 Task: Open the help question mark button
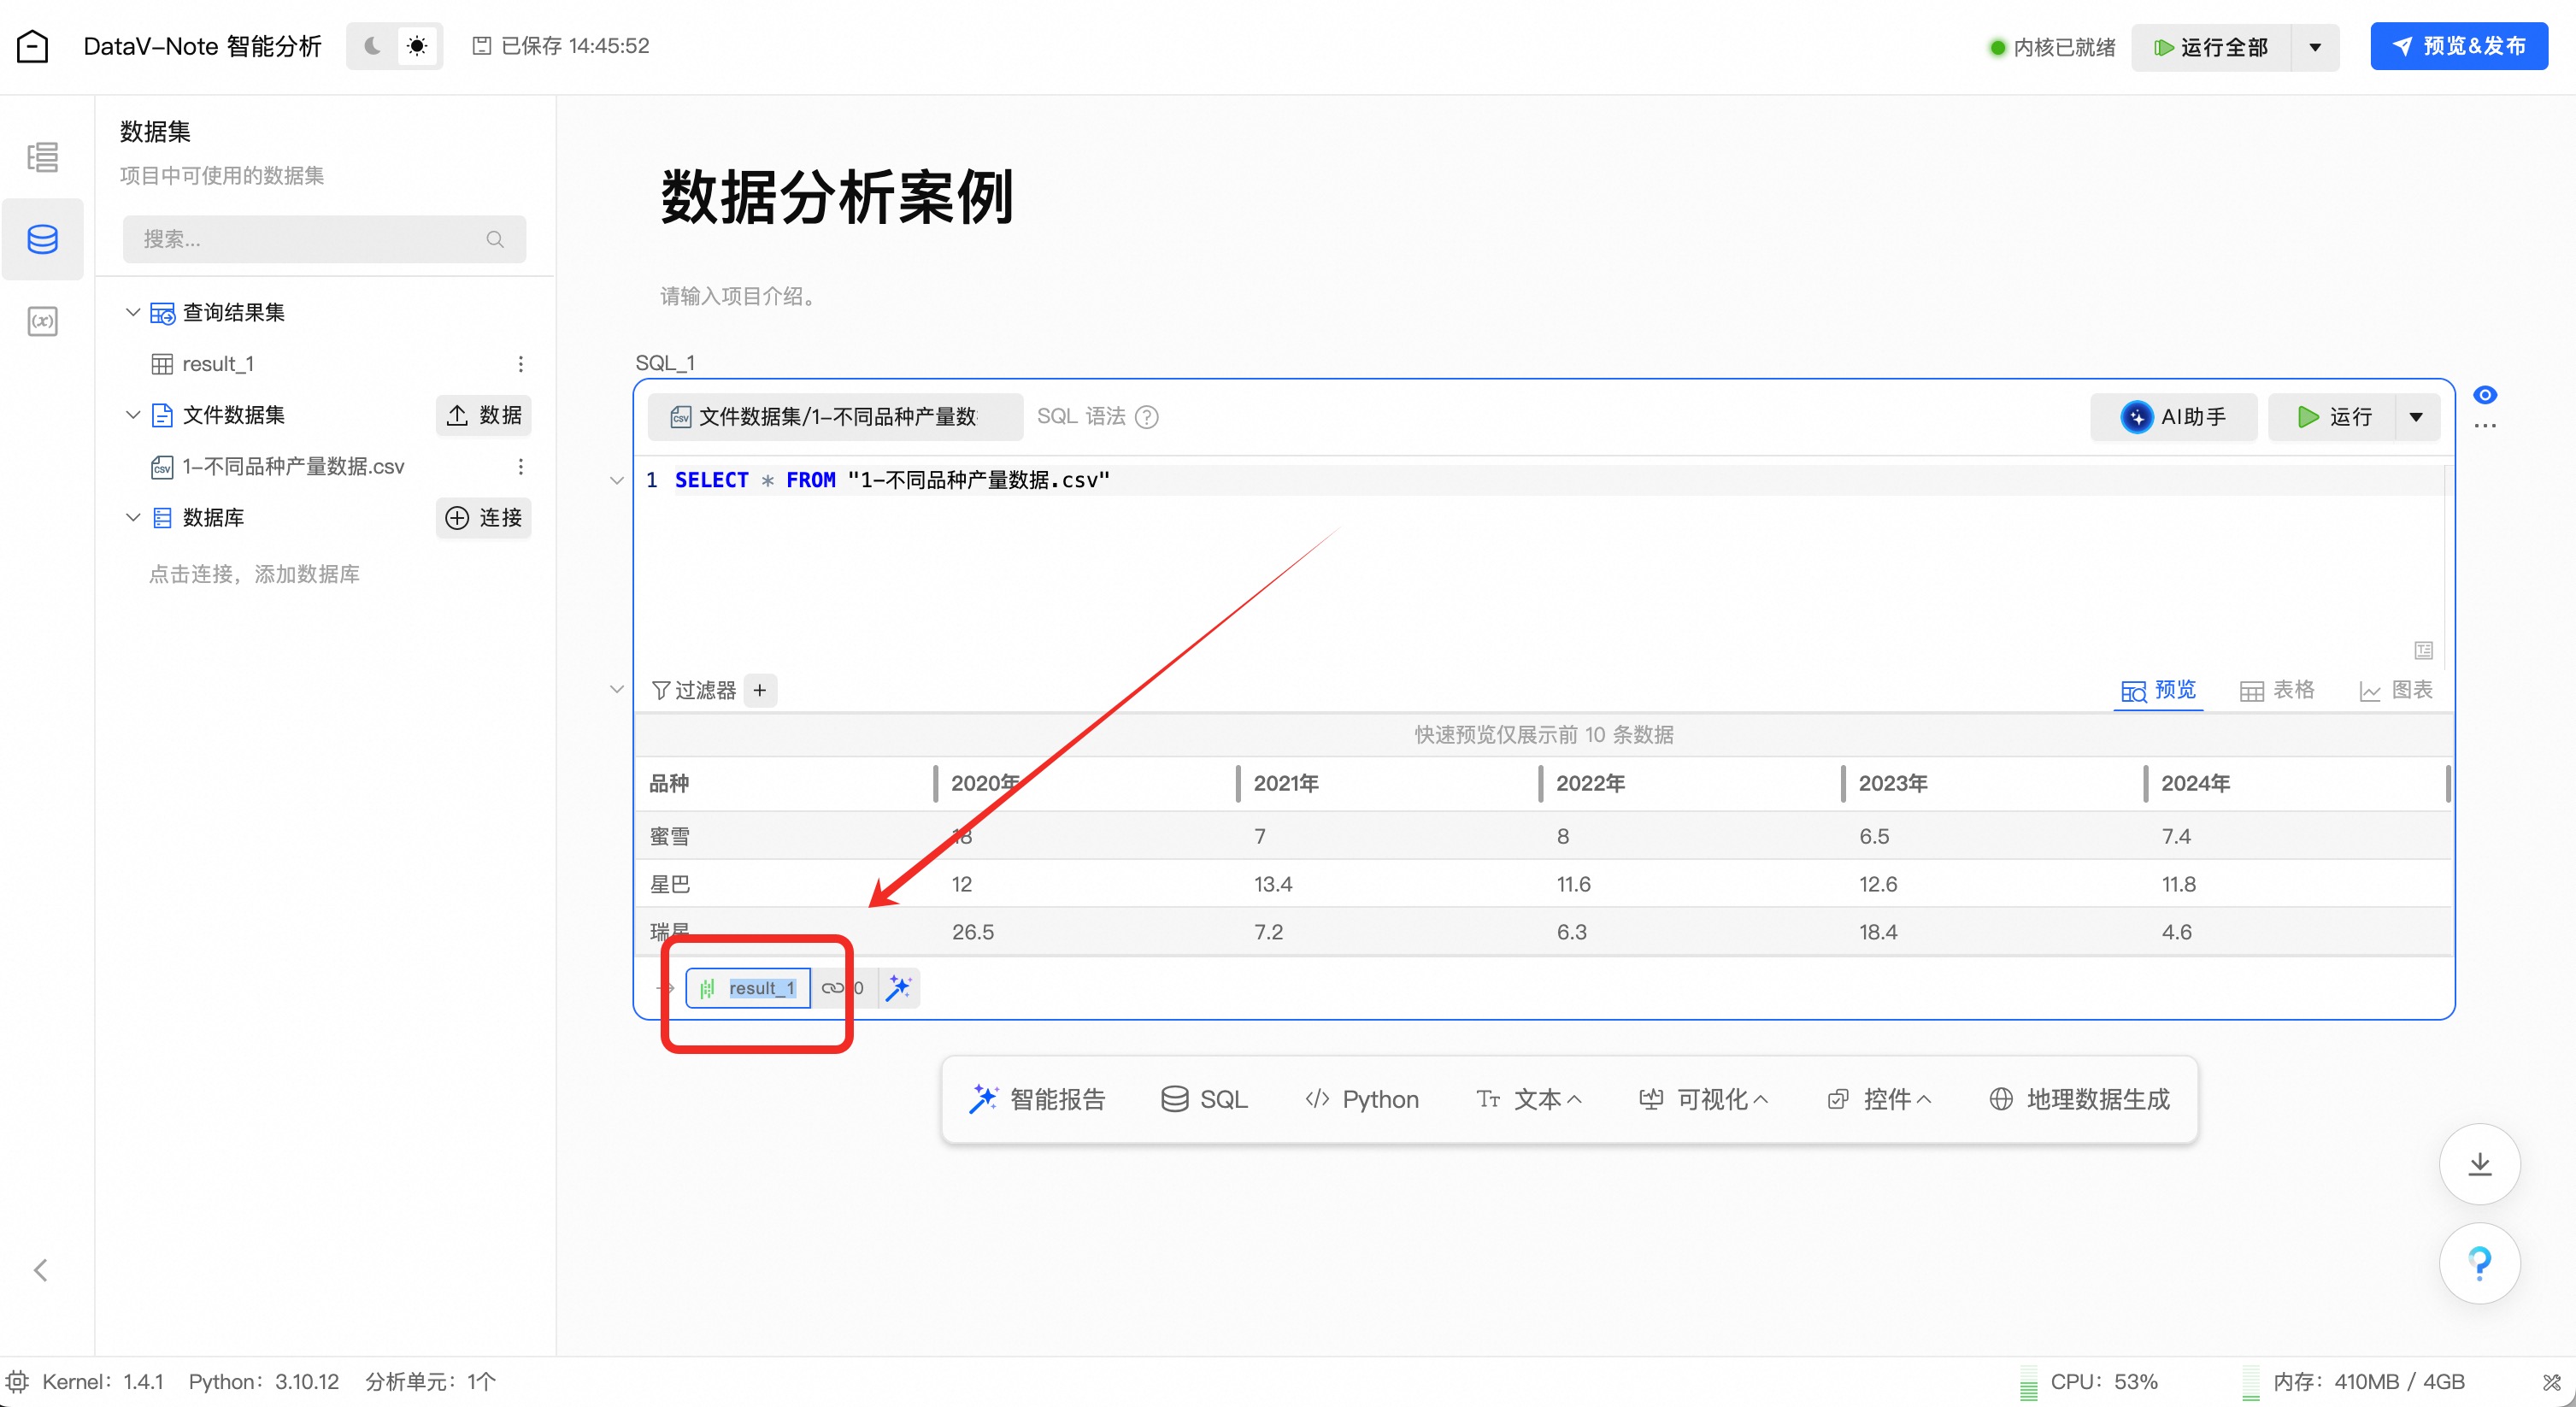point(2479,1263)
